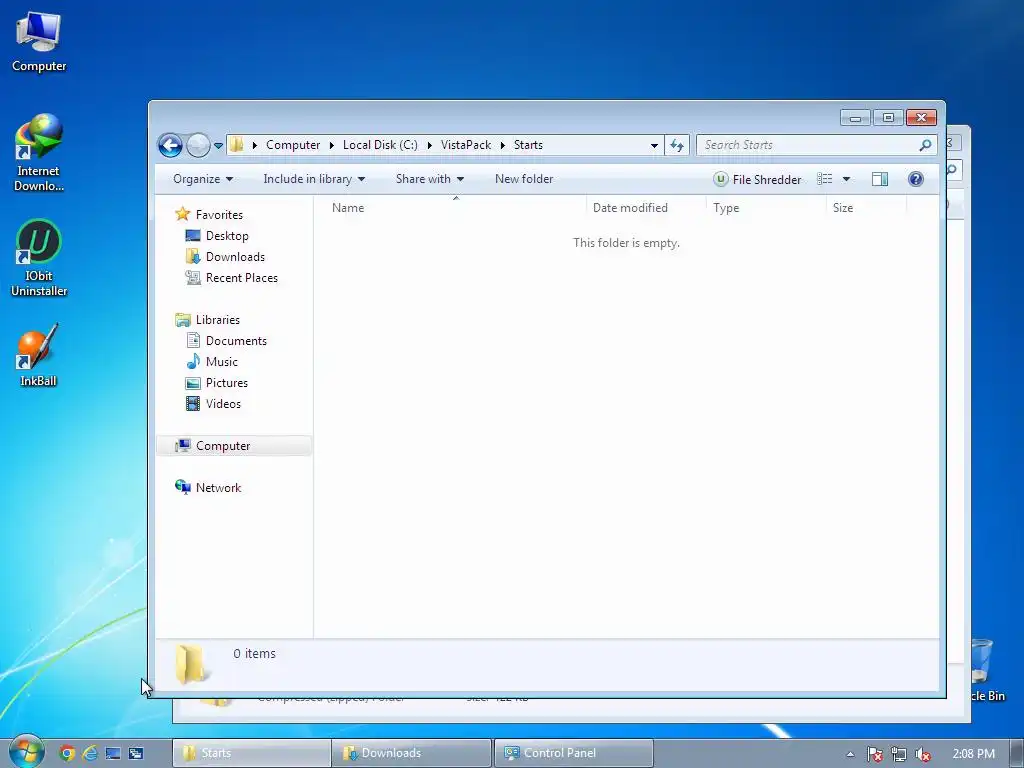The width and height of the screenshot is (1024, 768).
Task: Select Computer in the address breadcrumb
Action: tap(293, 145)
